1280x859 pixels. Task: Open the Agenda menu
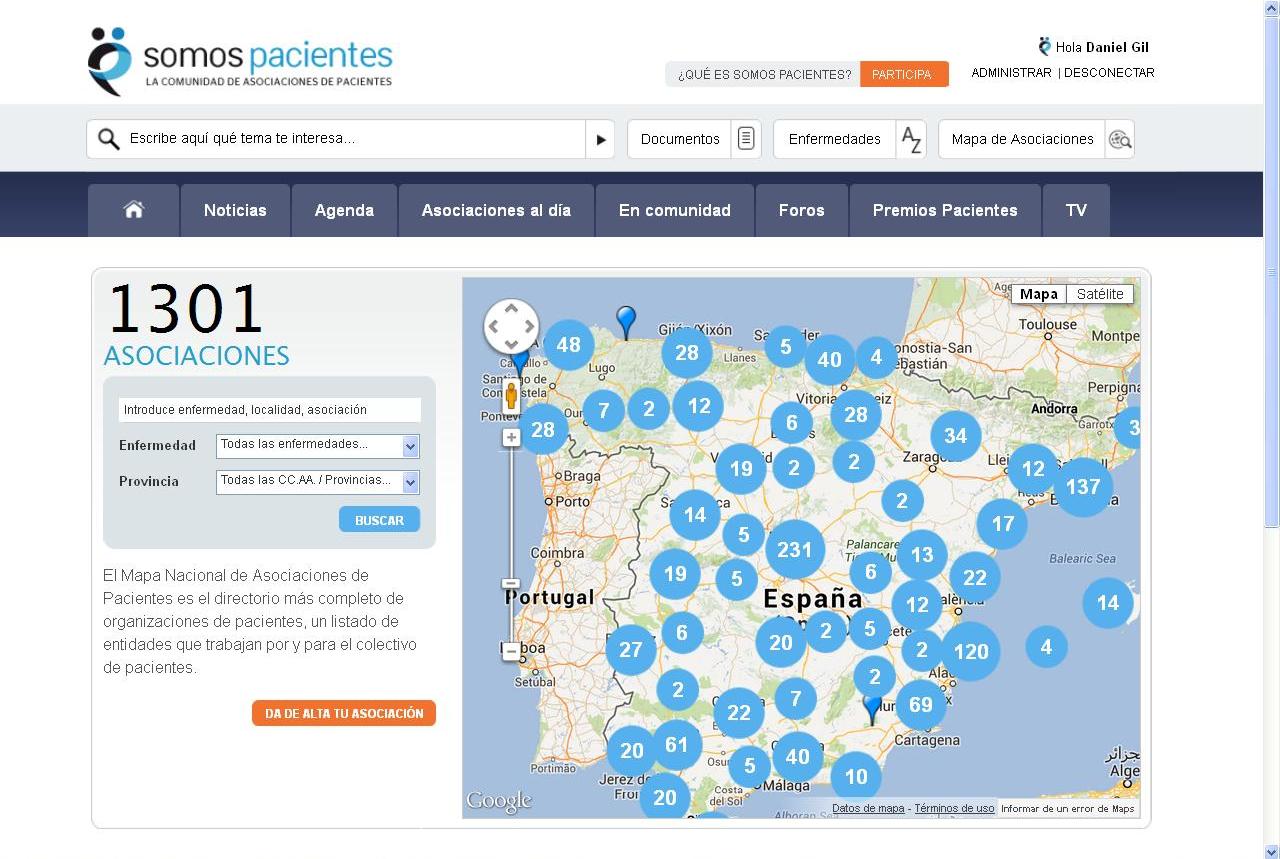(344, 210)
